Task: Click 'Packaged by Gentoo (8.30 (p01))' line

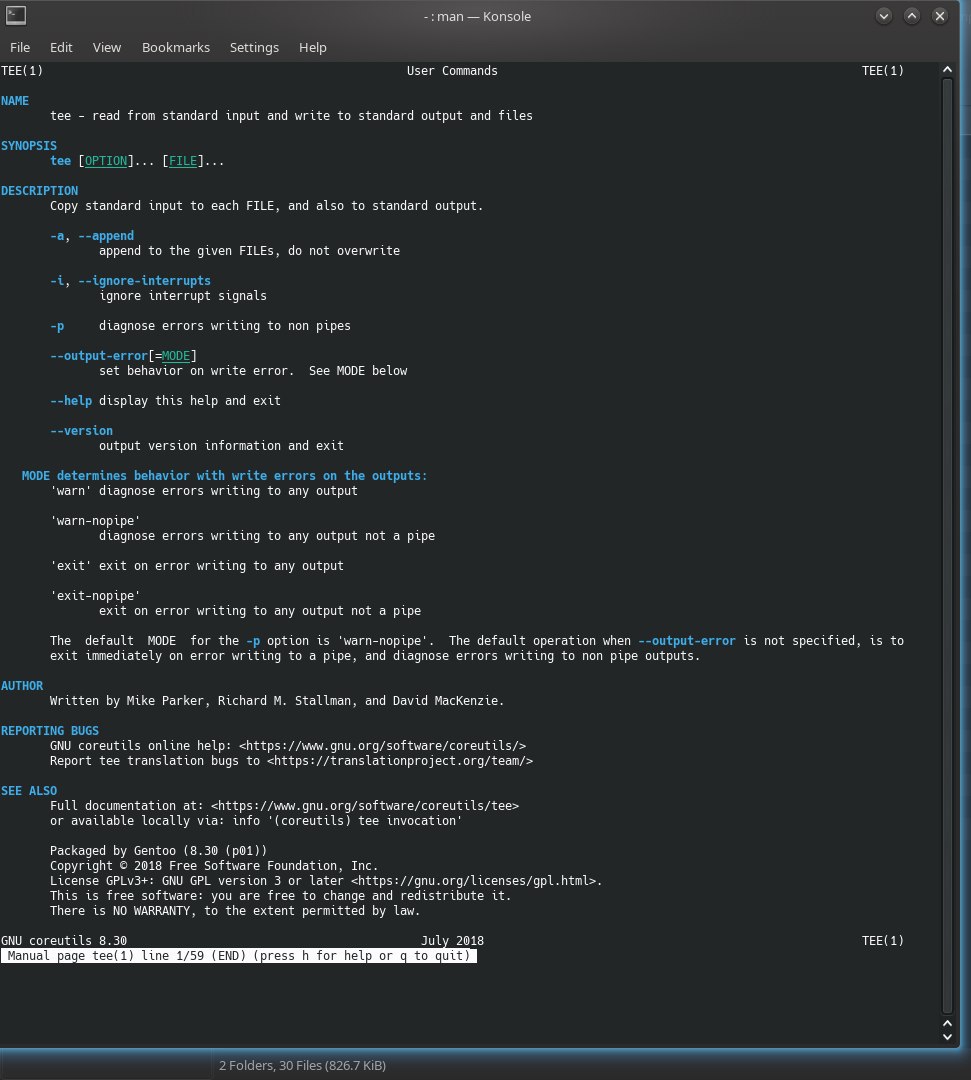Action: coord(158,851)
